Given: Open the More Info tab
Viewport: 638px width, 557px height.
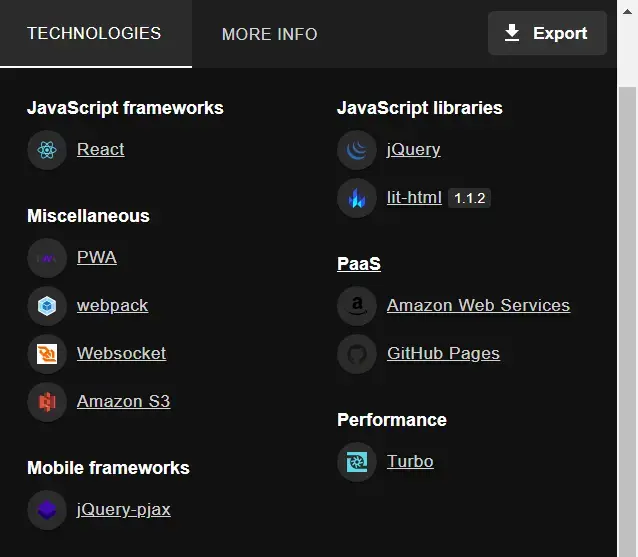Looking at the screenshot, I should 269,34.
